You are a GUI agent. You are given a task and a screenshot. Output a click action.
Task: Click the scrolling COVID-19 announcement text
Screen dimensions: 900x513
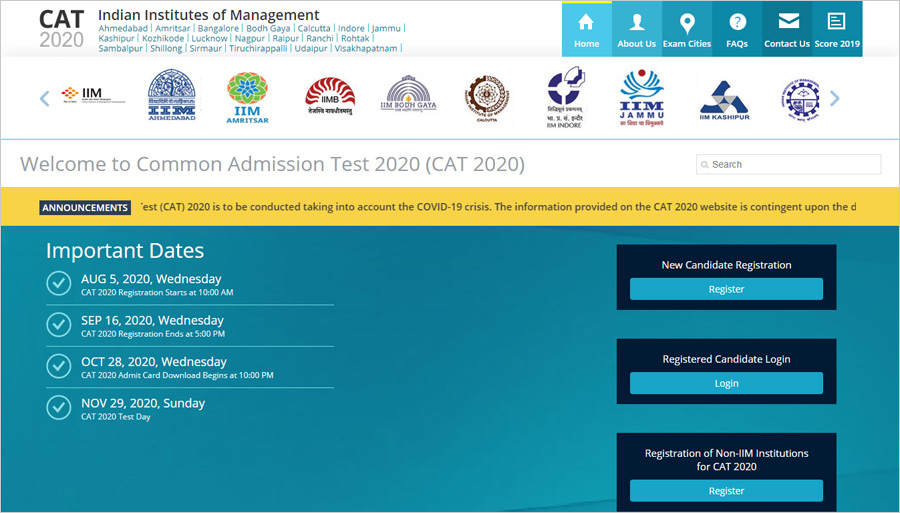pyautogui.click(x=498, y=207)
